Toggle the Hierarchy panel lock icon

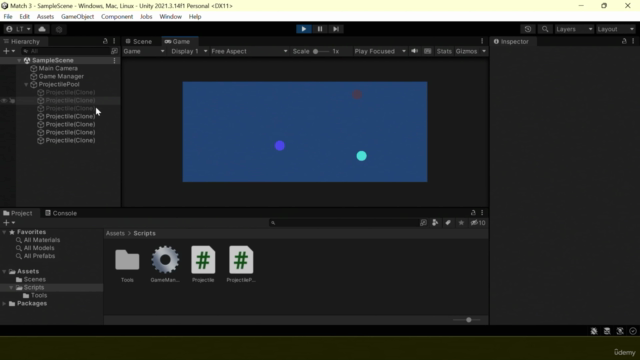pos(105,41)
